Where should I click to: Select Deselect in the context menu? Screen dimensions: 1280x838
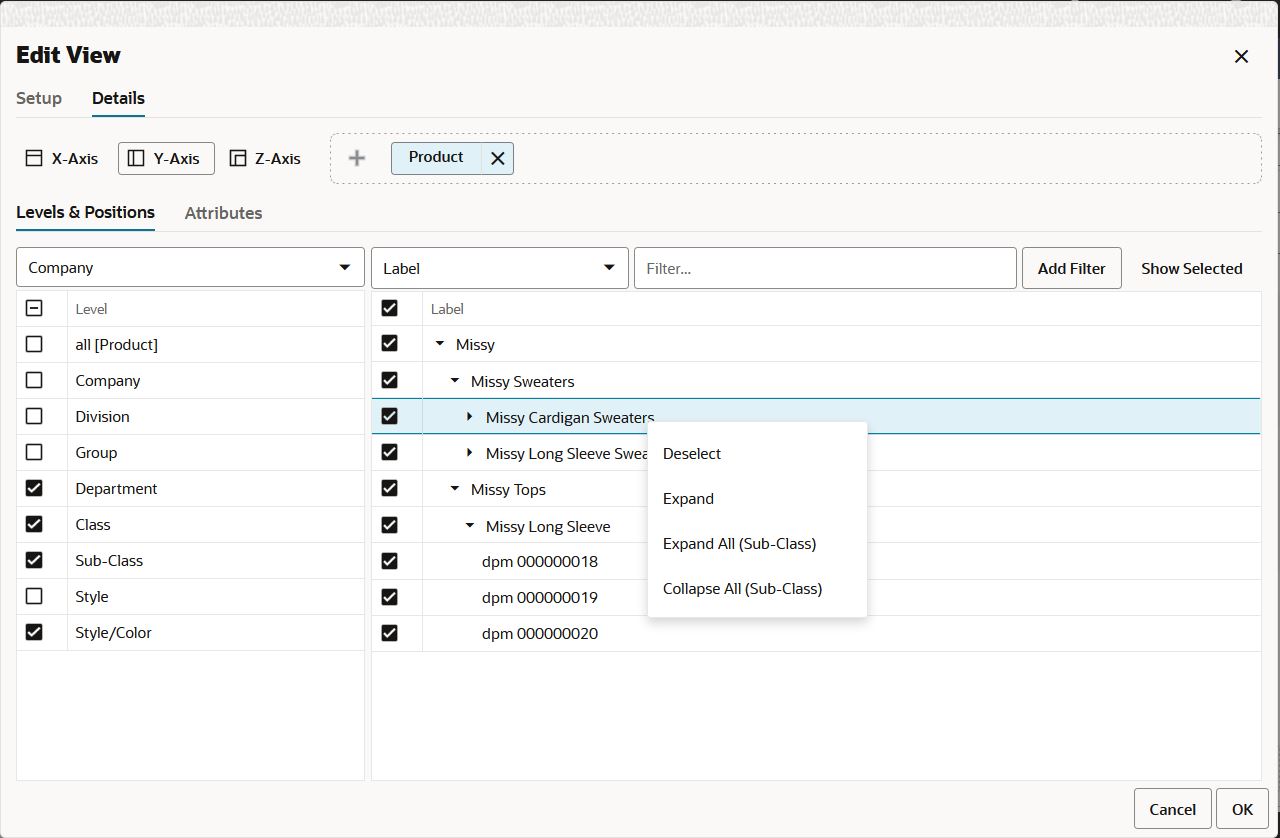pos(692,454)
